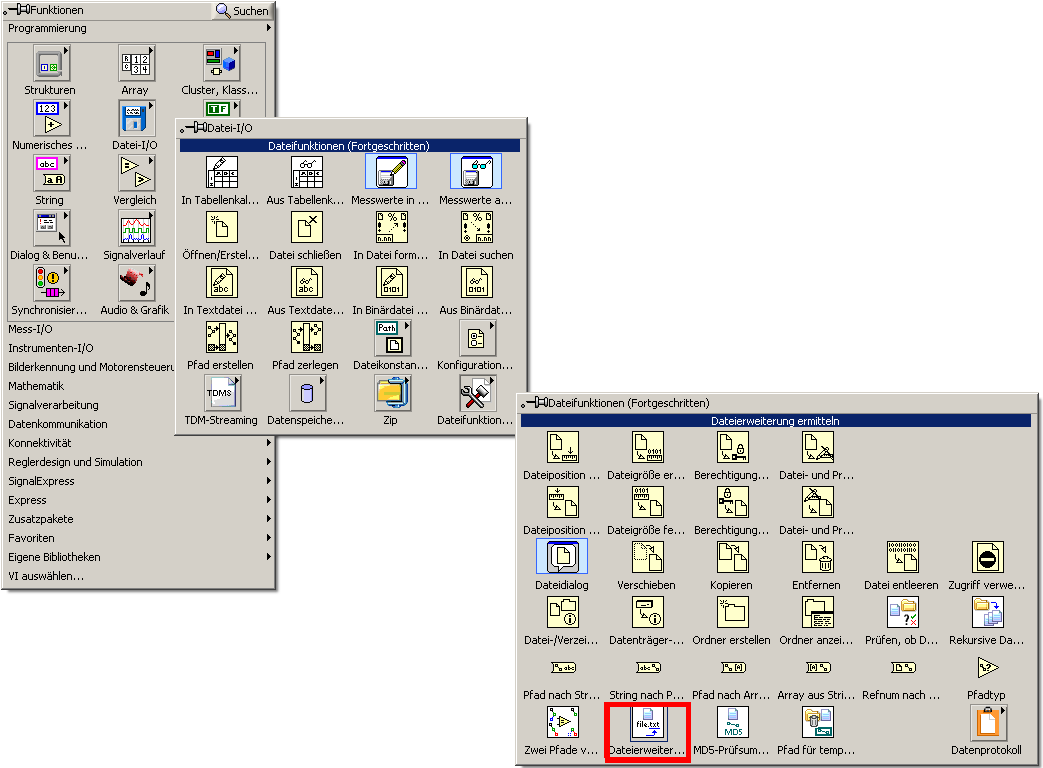
Task: Expand the Express category
Action: 269,499
